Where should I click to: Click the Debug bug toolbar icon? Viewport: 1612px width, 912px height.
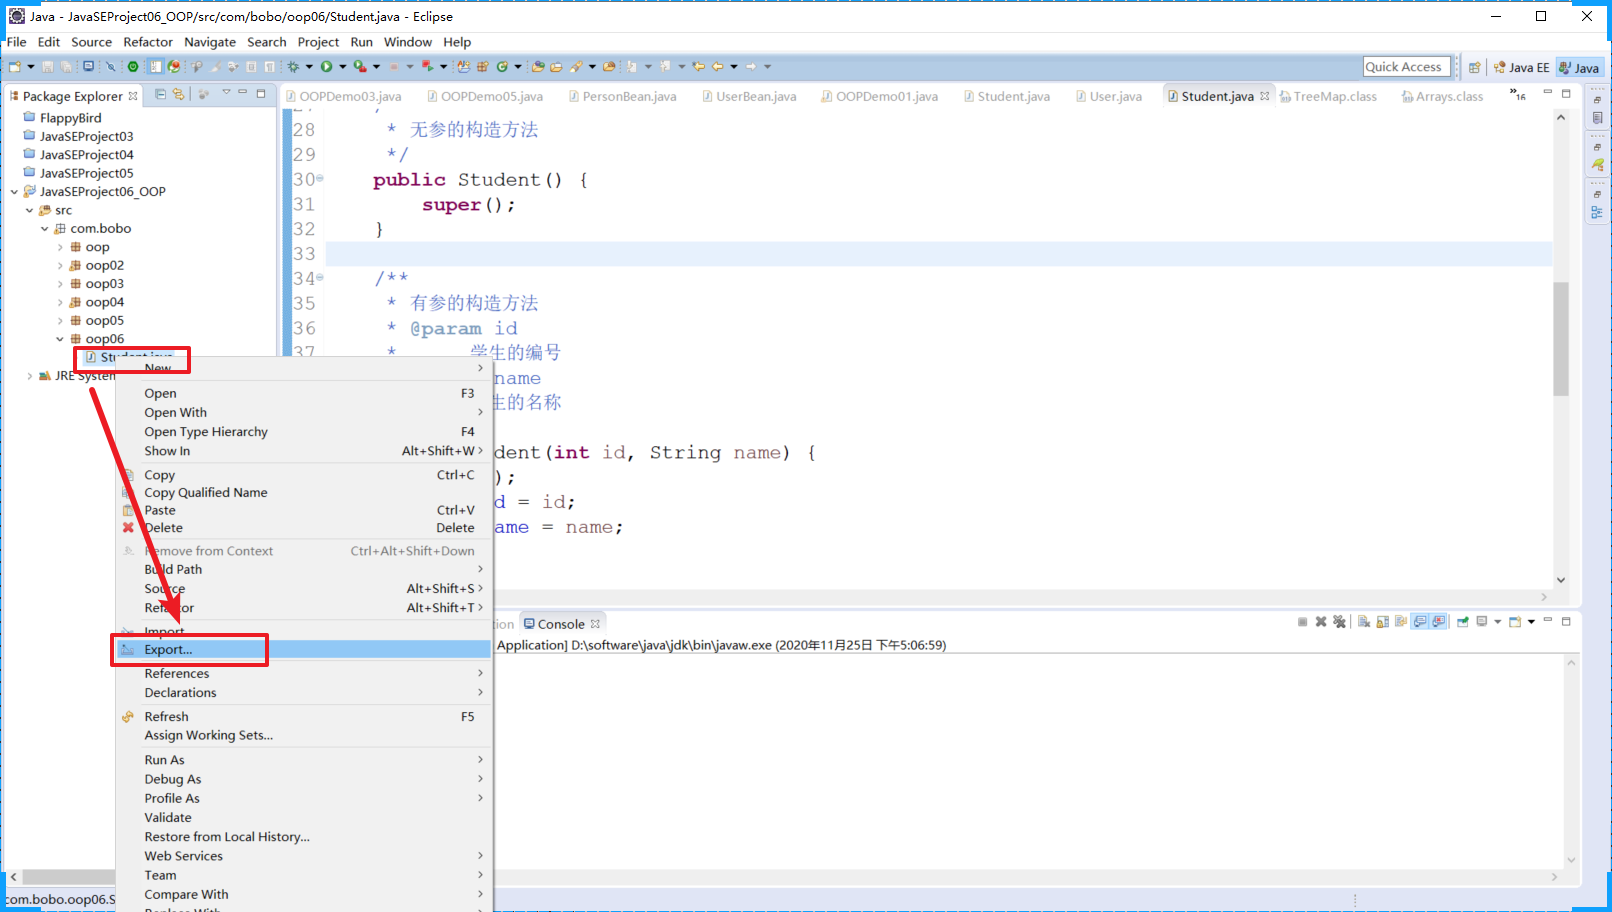[293, 66]
